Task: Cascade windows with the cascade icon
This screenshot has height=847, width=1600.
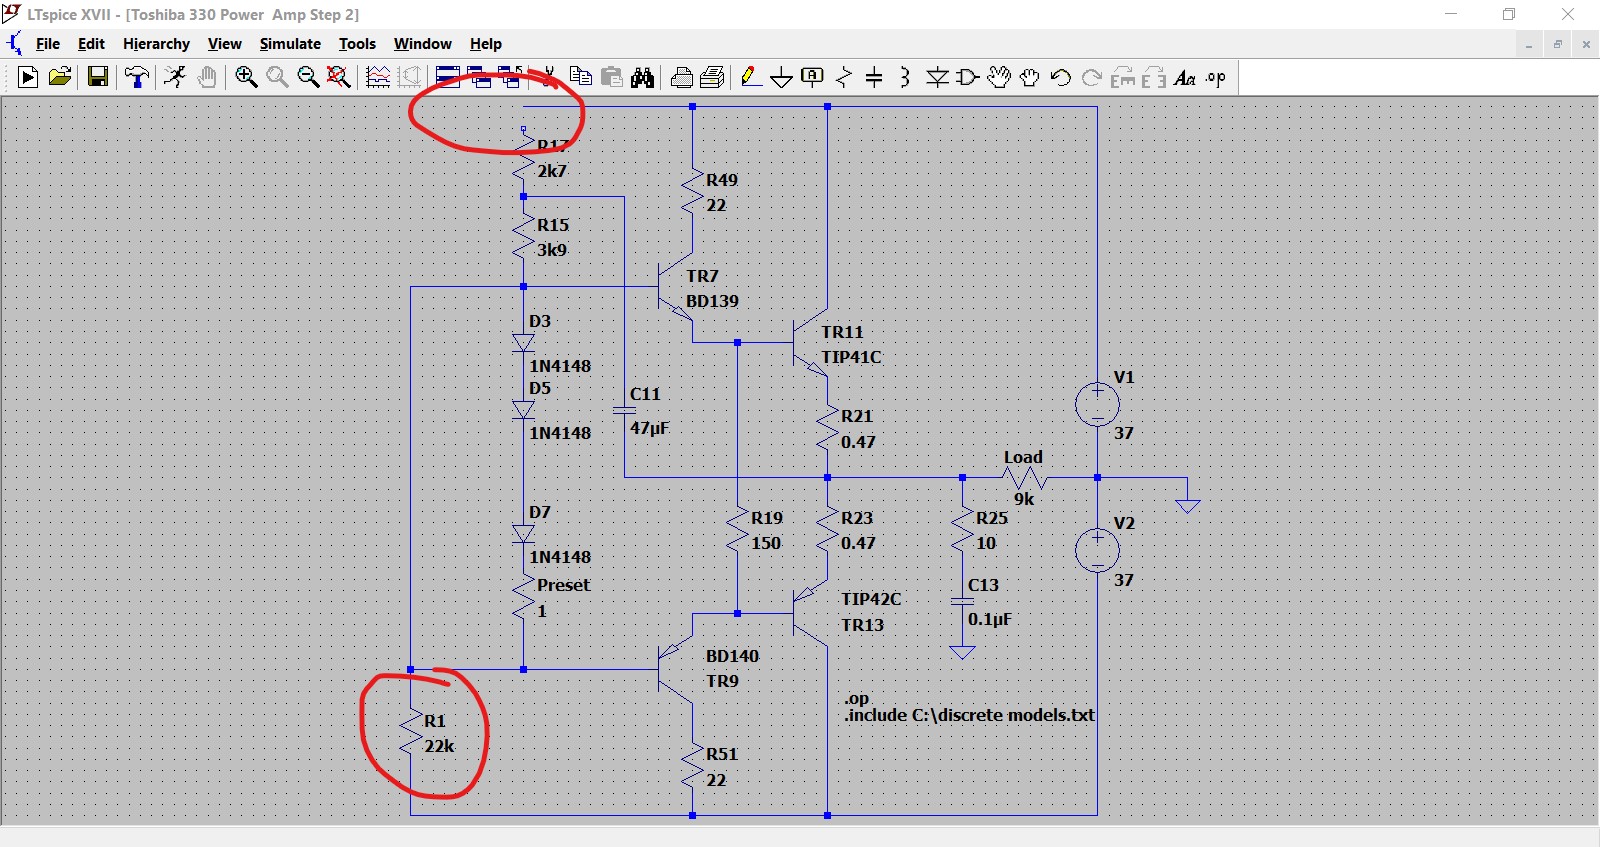Action: point(480,77)
